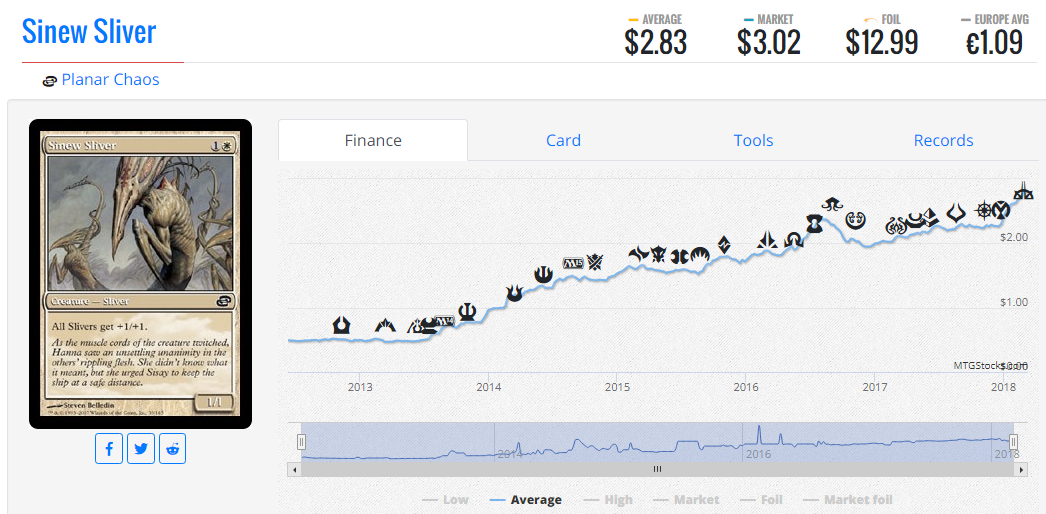Image resolution: width=1046 pixels, height=514 pixels.
Task: Click the navigator scroll left arrow
Action: click(x=294, y=469)
